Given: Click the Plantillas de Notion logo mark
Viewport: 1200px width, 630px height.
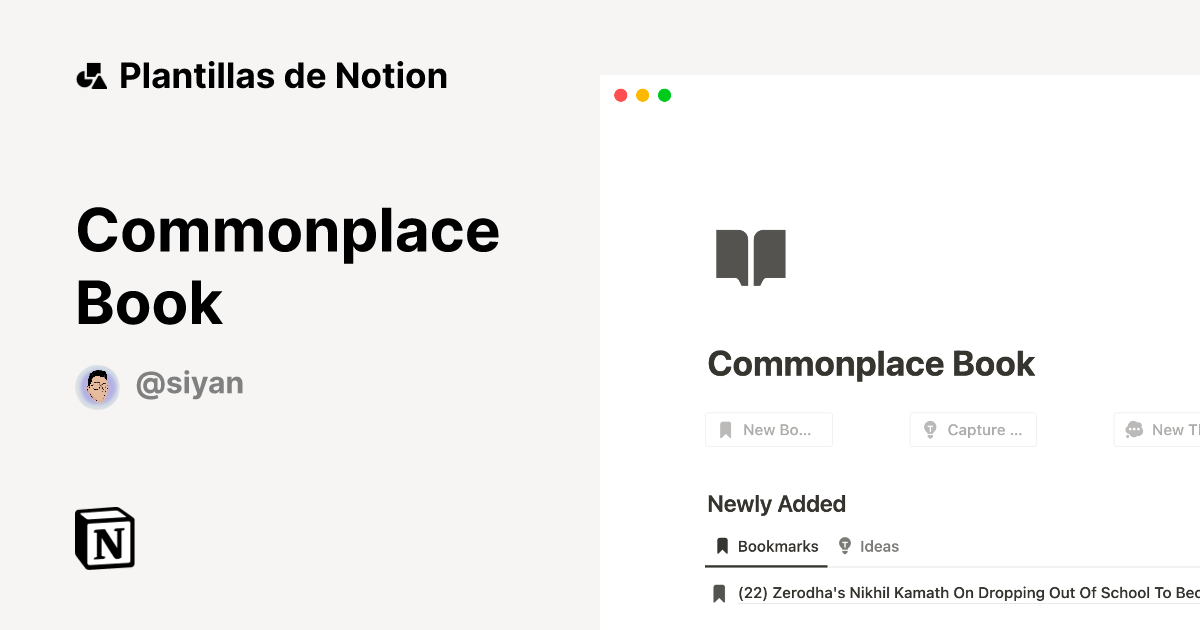Looking at the screenshot, I should (x=93, y=74).
